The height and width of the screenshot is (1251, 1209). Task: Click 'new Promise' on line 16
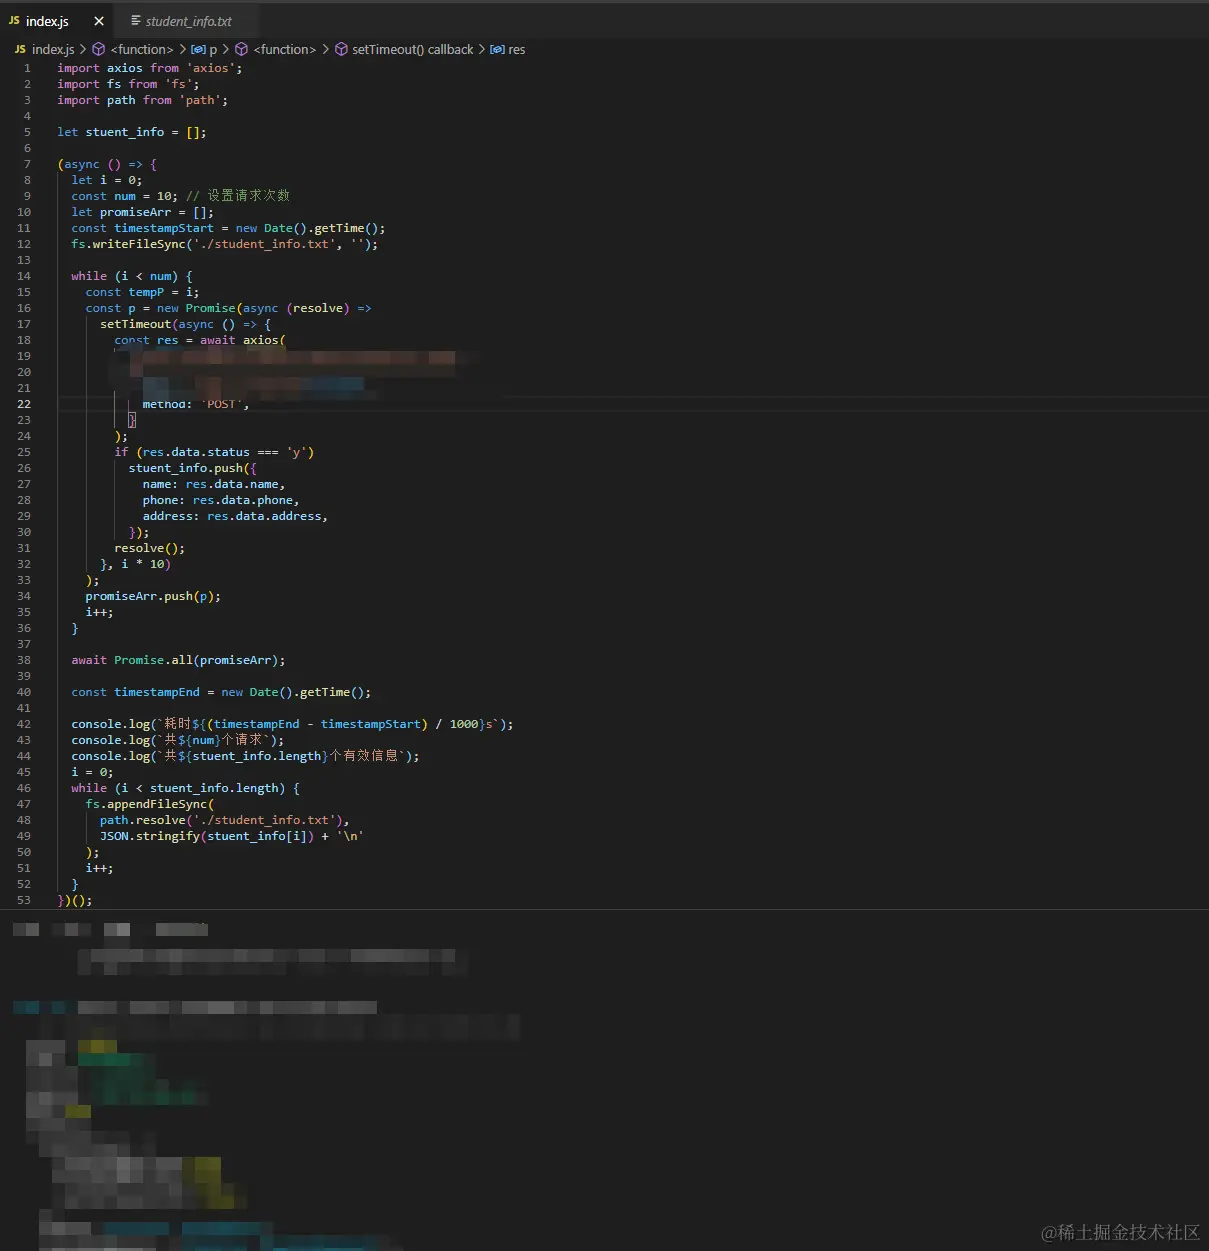pos(196,308)
